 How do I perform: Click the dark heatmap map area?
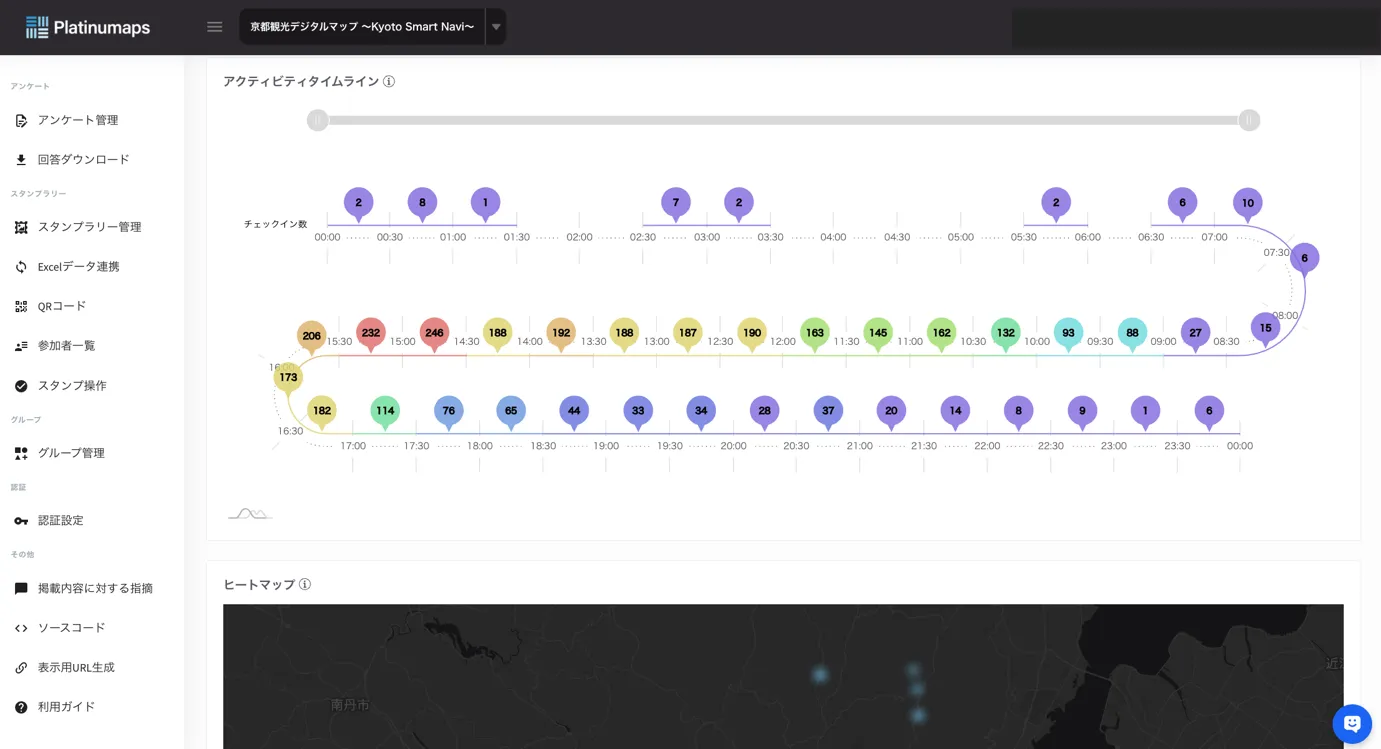pos(783,676)
